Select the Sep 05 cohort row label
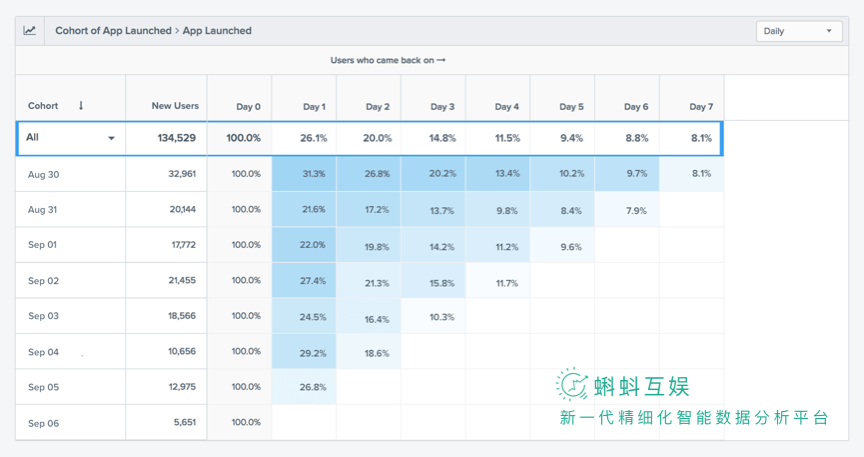The height and width of the screenshot is (457, 864). pos(43,388)
